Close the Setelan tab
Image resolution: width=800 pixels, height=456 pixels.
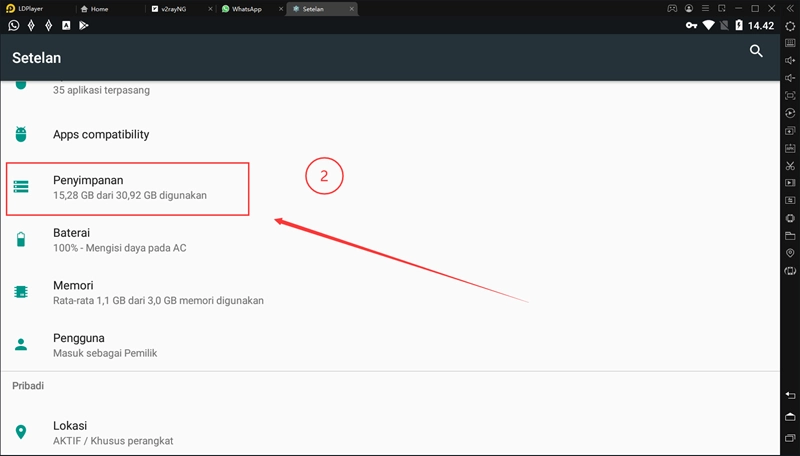(352, 9)
